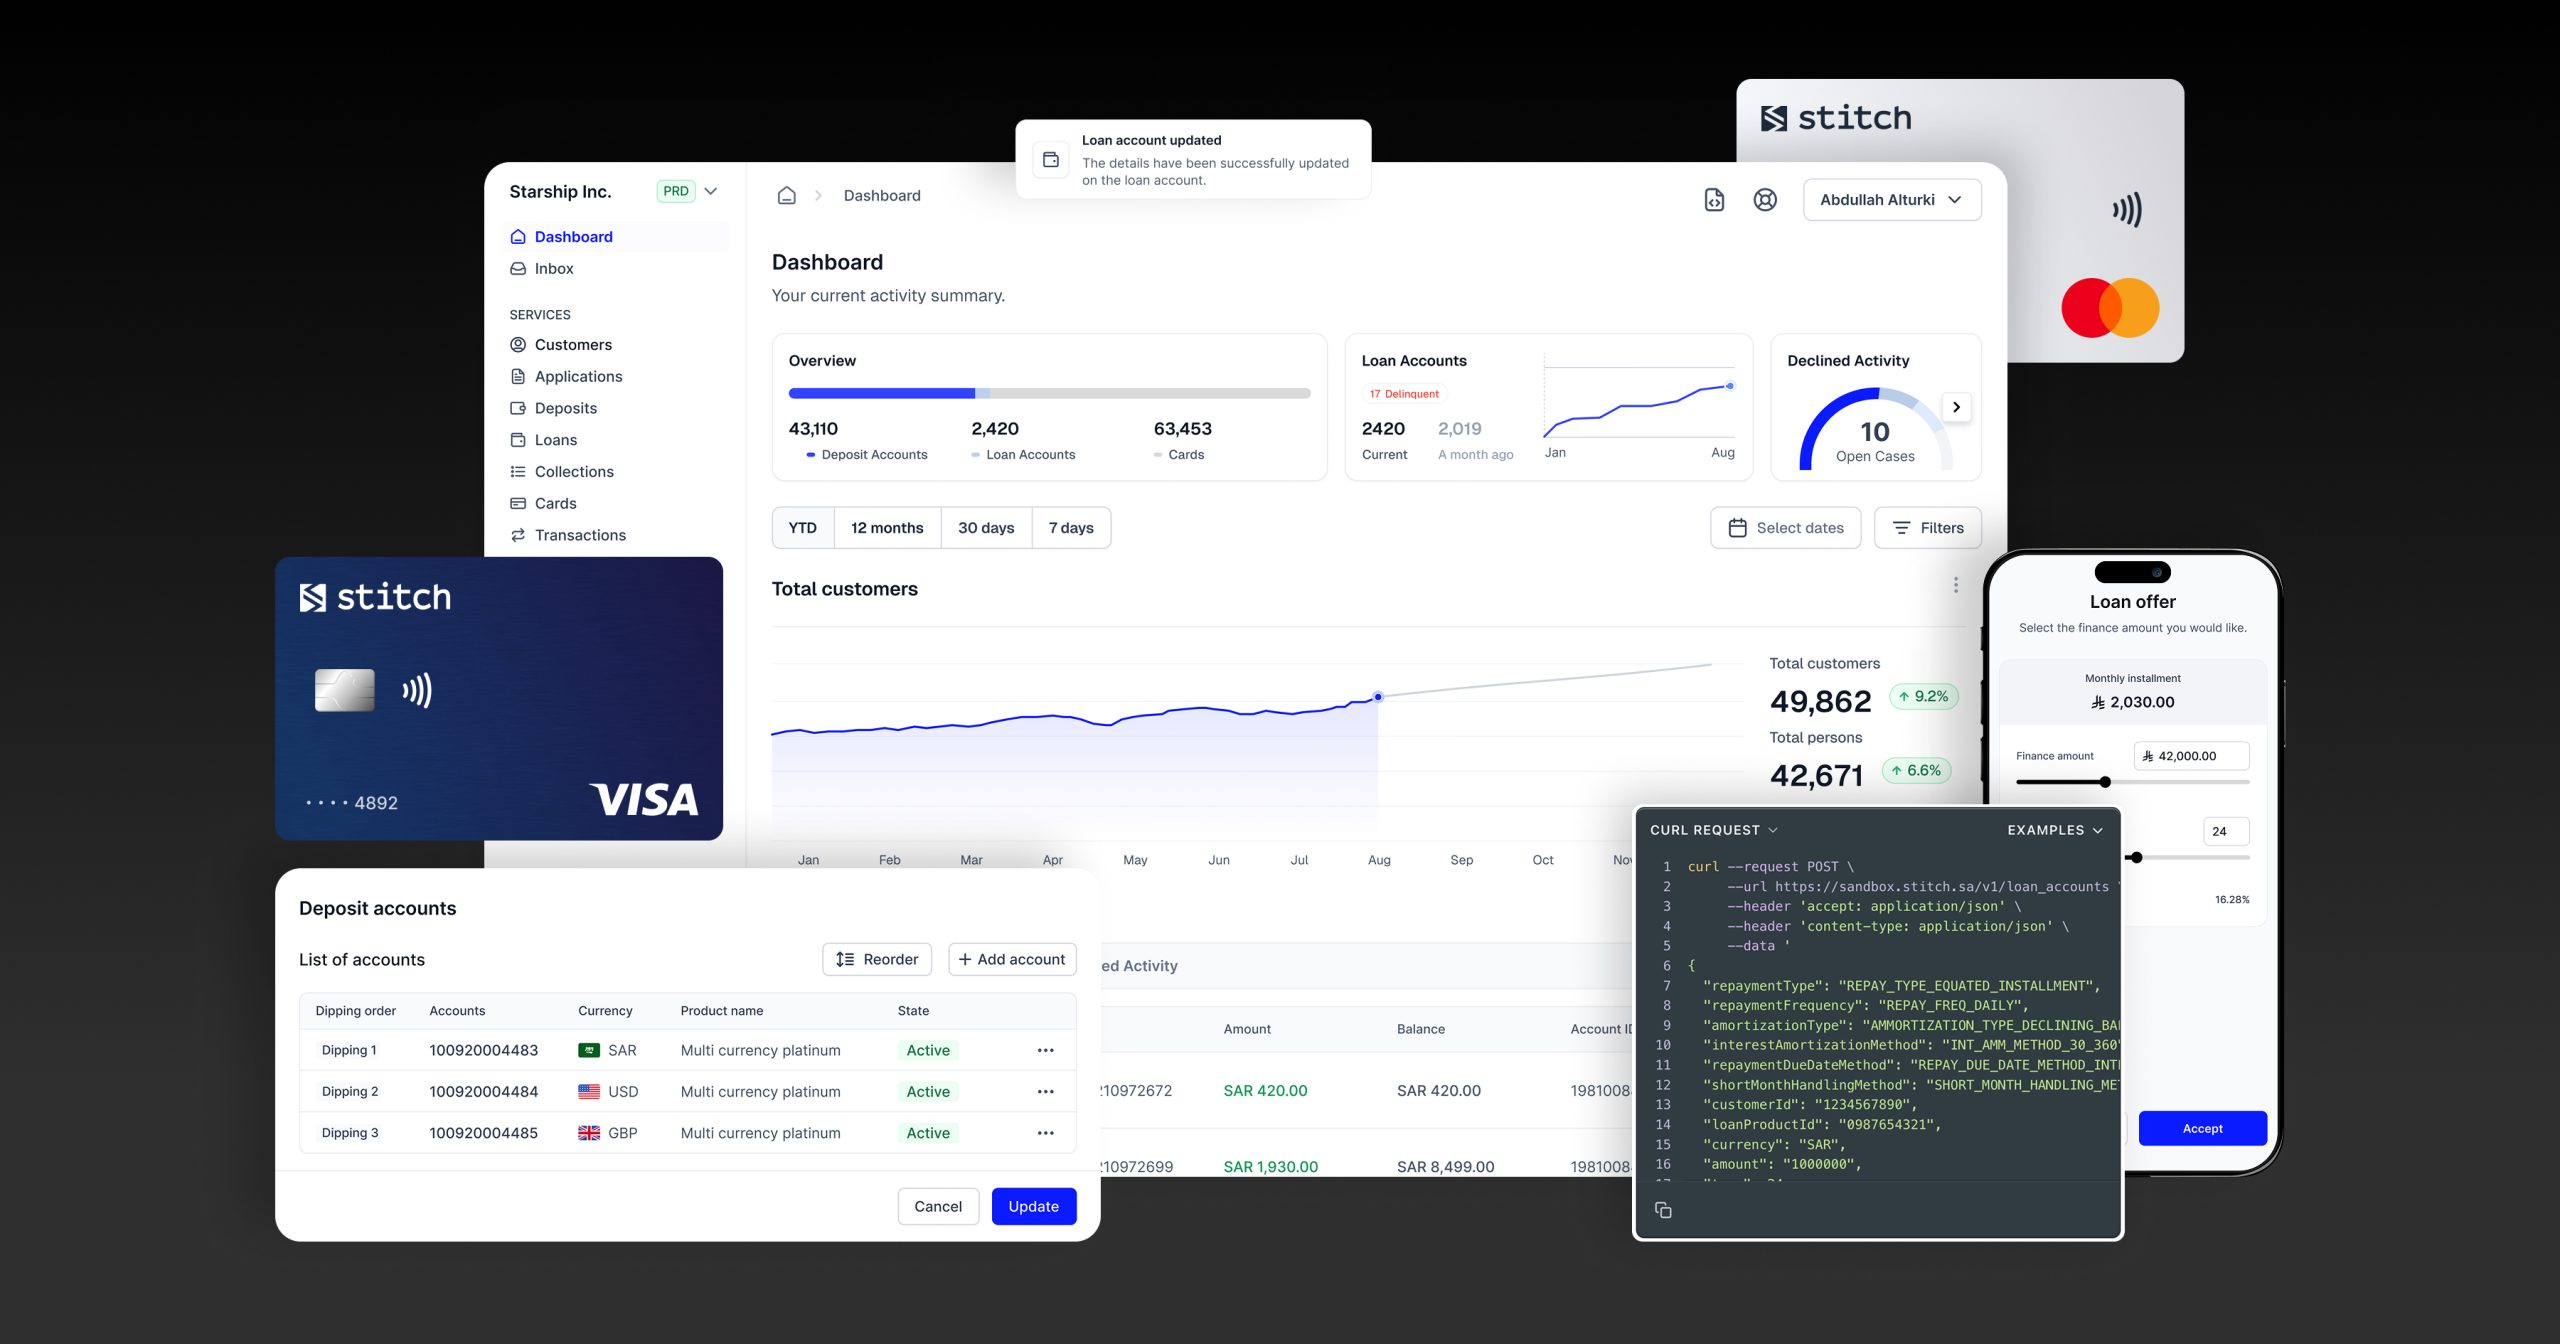Screen dimensions: 2560x1344
Task: Click the USD flag icon
Action: click(589, 1092)
